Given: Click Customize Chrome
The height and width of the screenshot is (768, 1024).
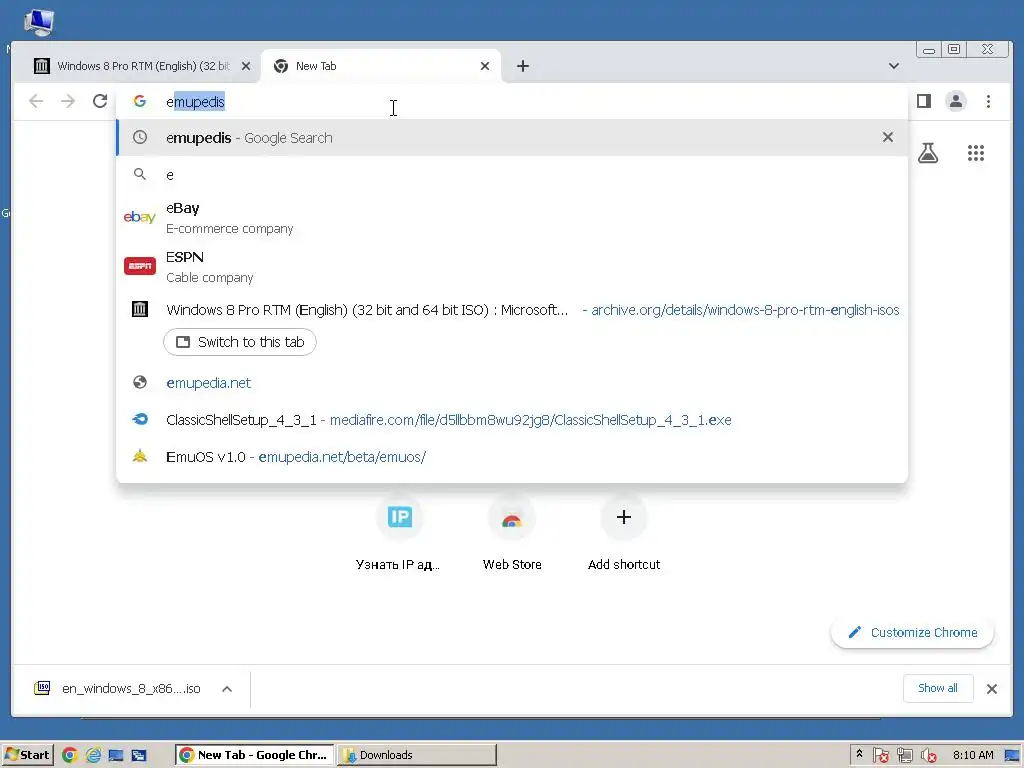Looking at the screenshot, I should [x=912, y=632].
